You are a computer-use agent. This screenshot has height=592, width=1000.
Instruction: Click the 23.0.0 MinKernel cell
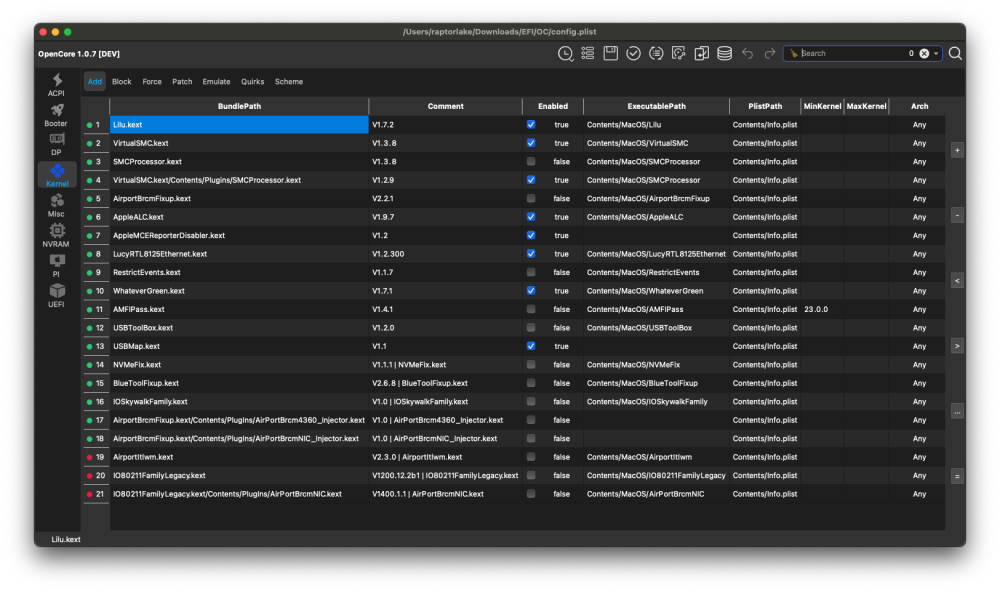coord(822,309)
